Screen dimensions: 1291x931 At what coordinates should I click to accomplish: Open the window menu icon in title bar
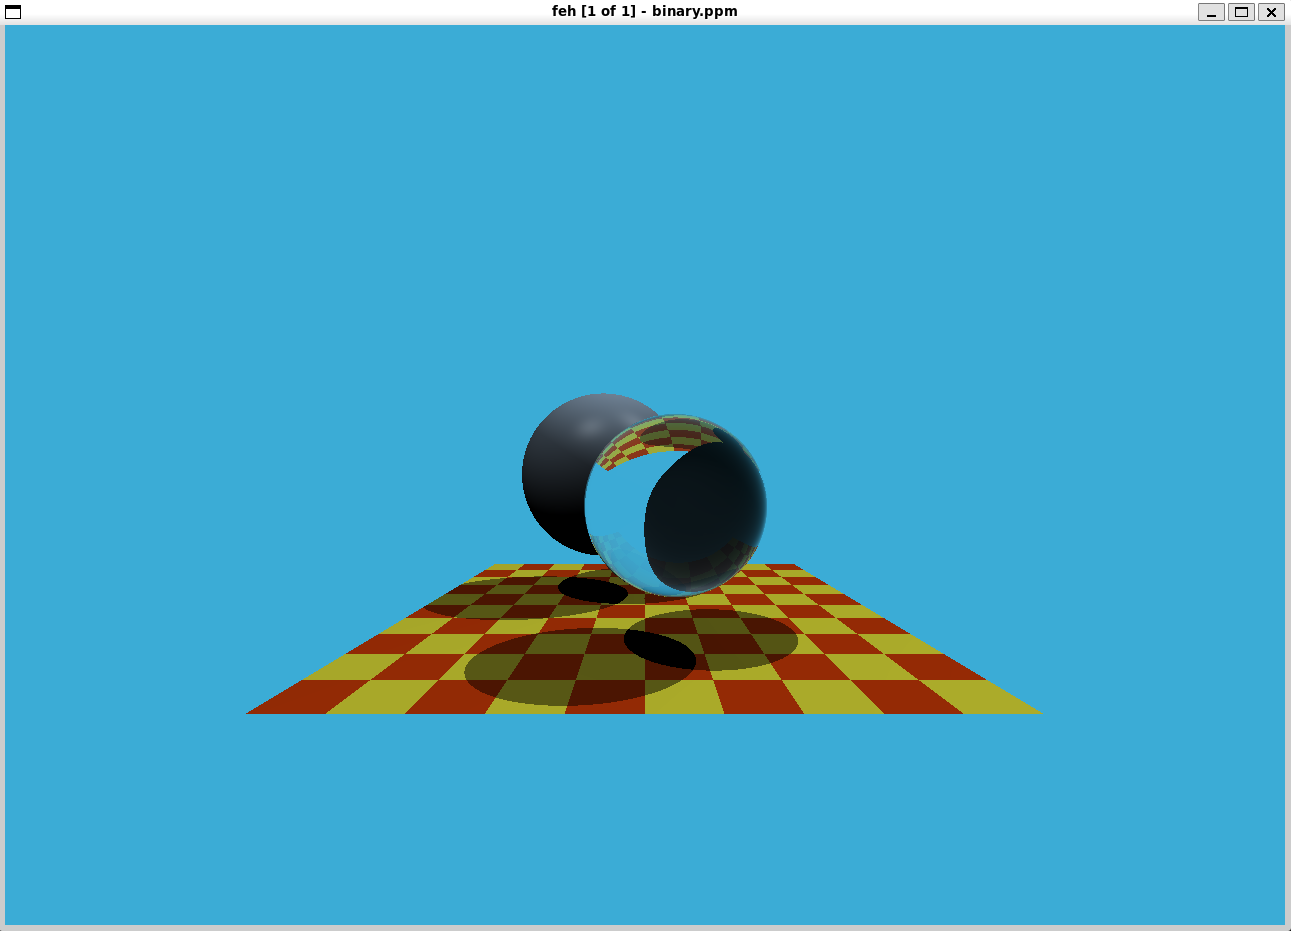tap(13, 12)
